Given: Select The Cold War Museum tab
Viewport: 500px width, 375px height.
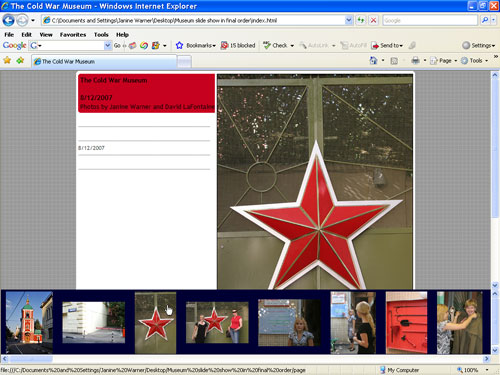Looking at the screenshot, I should 104,61.
